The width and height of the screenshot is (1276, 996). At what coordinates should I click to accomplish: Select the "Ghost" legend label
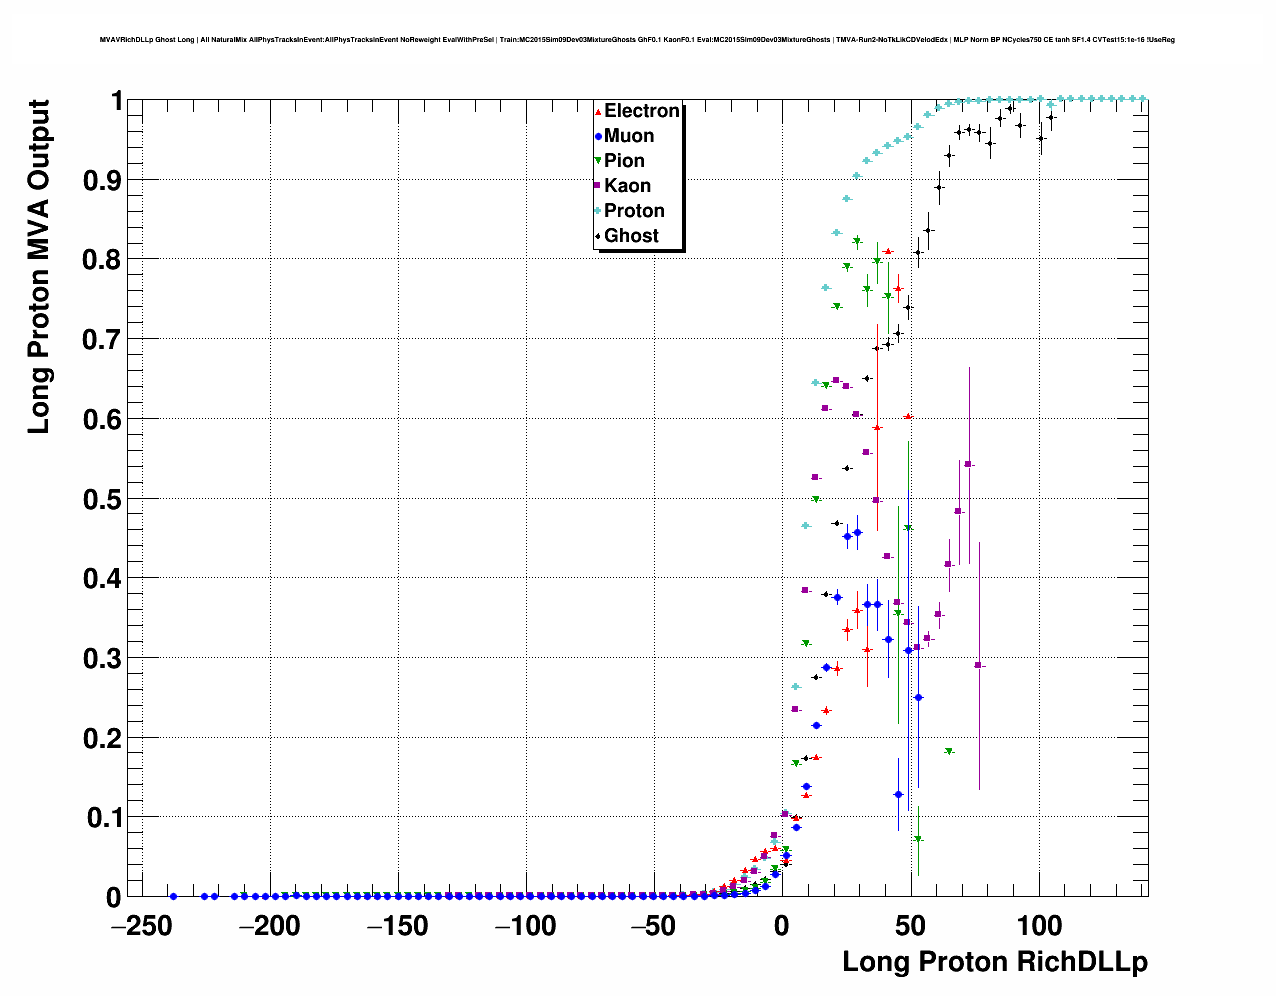coord(631,236)
